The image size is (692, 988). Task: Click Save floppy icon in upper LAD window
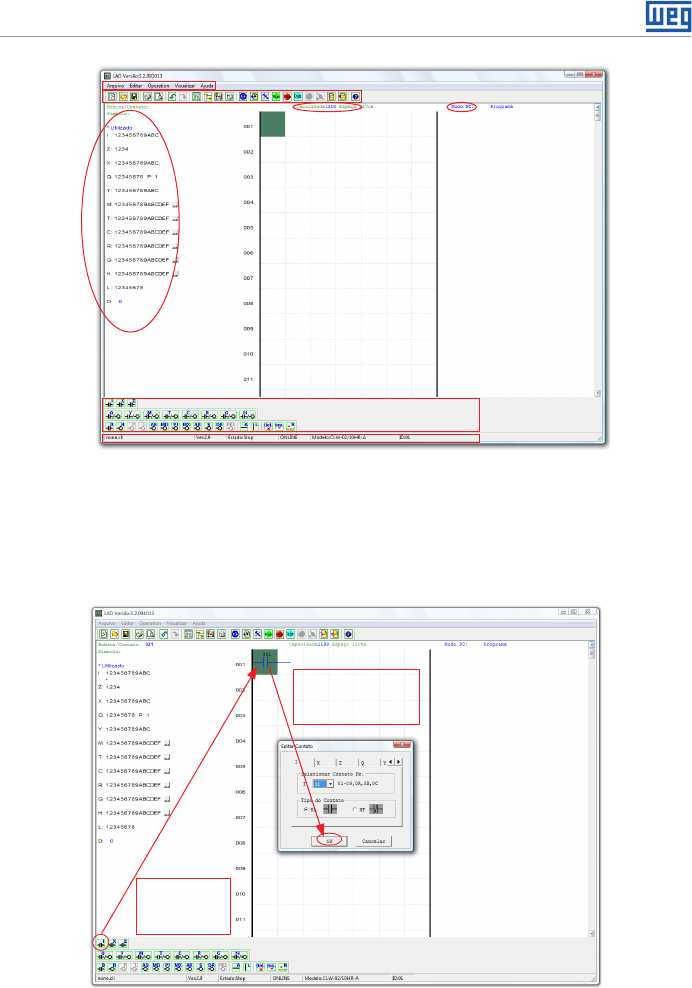[x=134, y=96]
